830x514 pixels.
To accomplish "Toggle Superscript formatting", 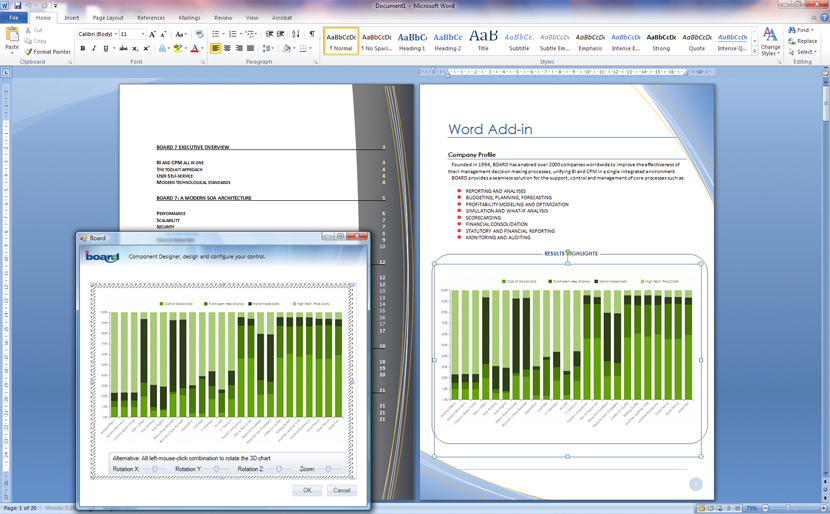I will (147, 48).
